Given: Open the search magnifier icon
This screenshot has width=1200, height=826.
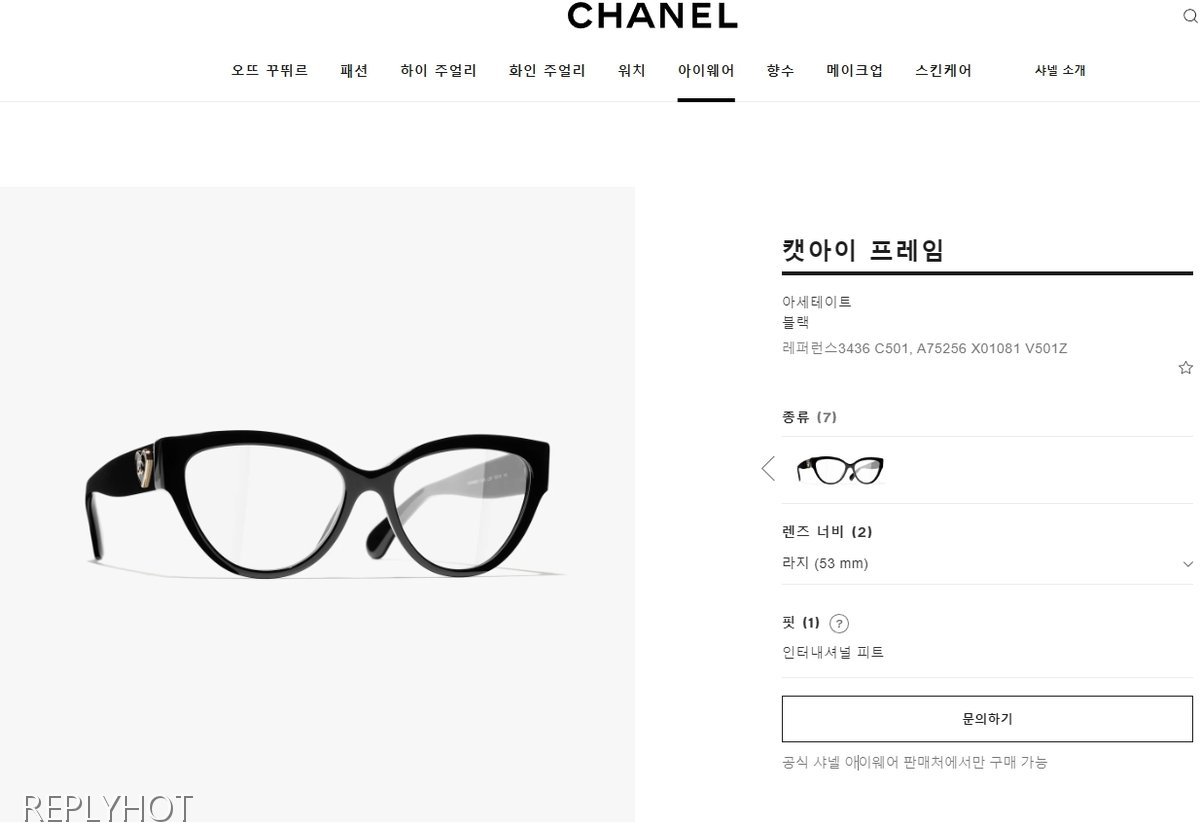Looking at the screenshot, I should [x=1190, y=16].
